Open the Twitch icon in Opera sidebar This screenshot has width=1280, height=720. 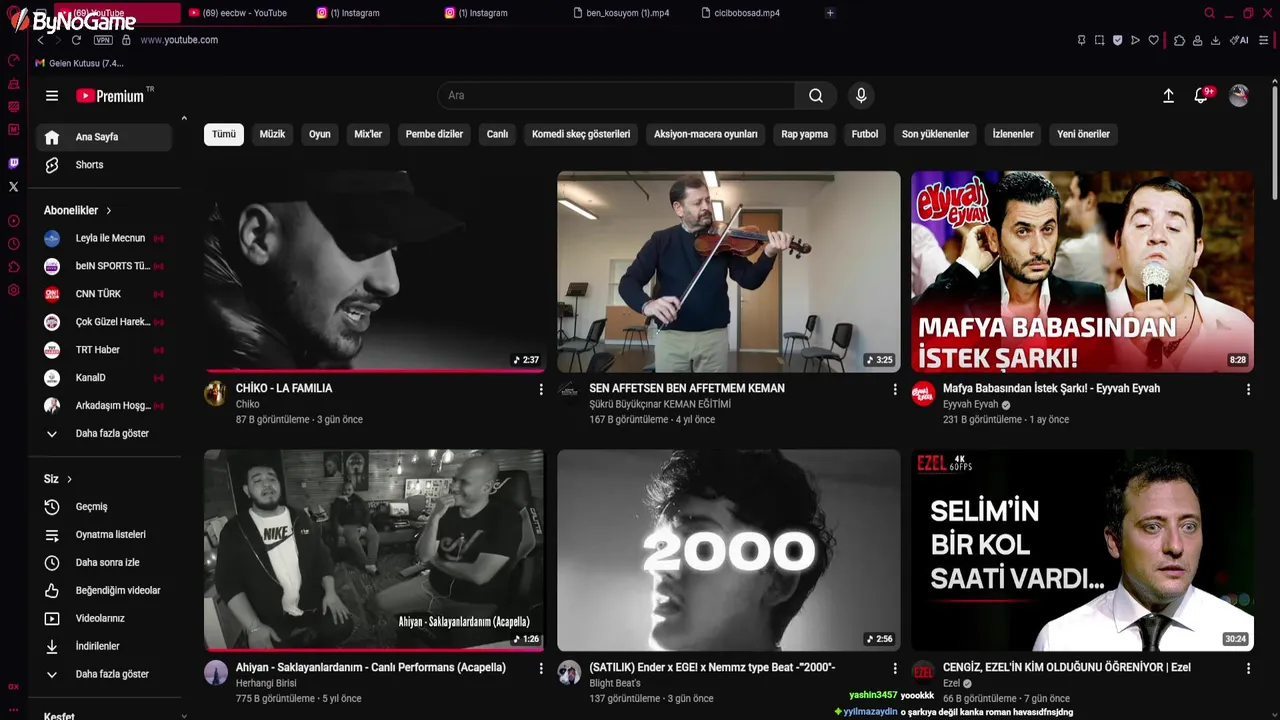[13, 164]
